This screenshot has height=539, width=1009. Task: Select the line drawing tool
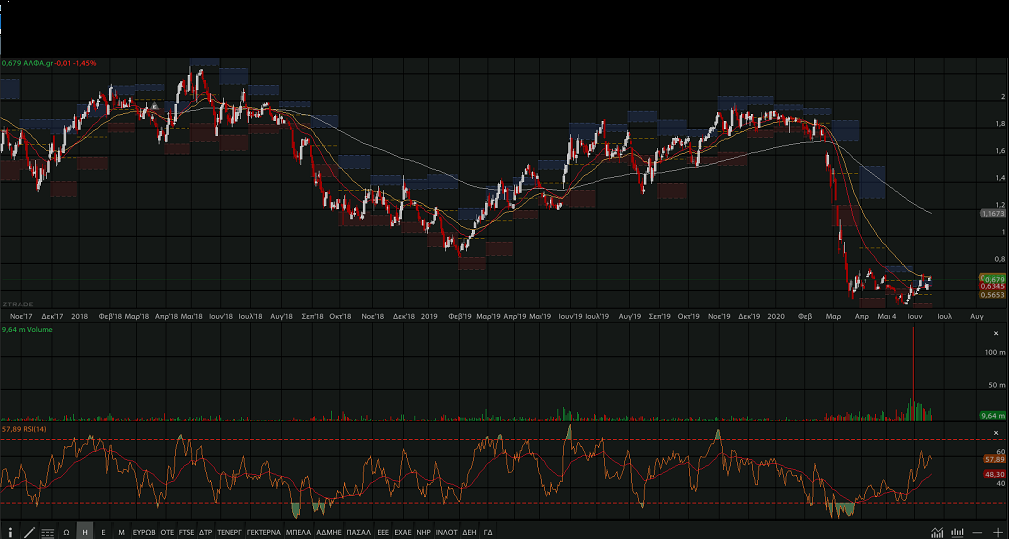pos(28,532)
